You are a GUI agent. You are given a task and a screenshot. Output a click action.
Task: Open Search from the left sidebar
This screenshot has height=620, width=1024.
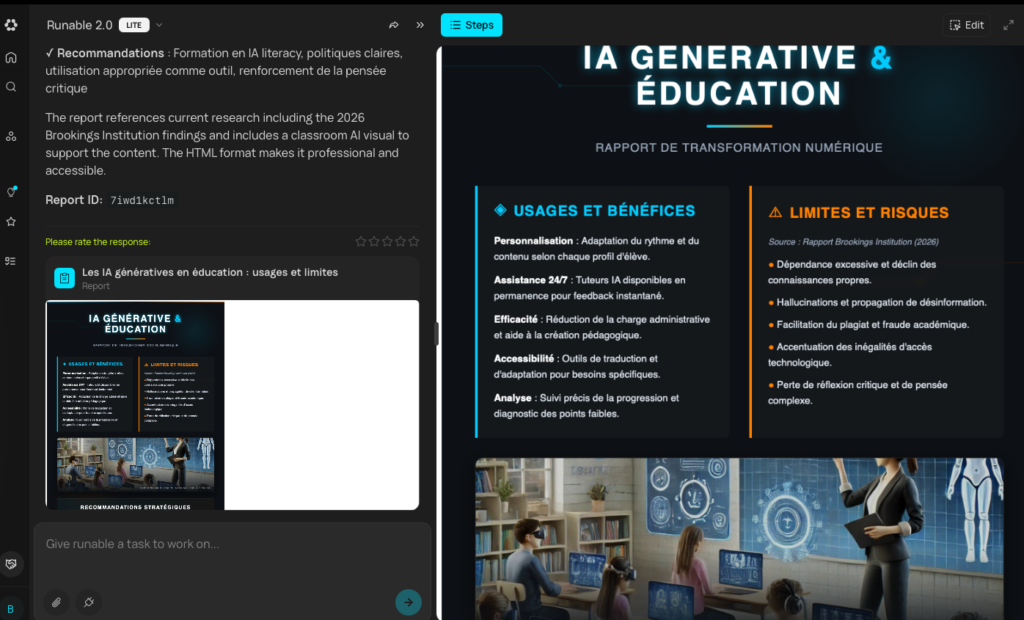point(11,87)
